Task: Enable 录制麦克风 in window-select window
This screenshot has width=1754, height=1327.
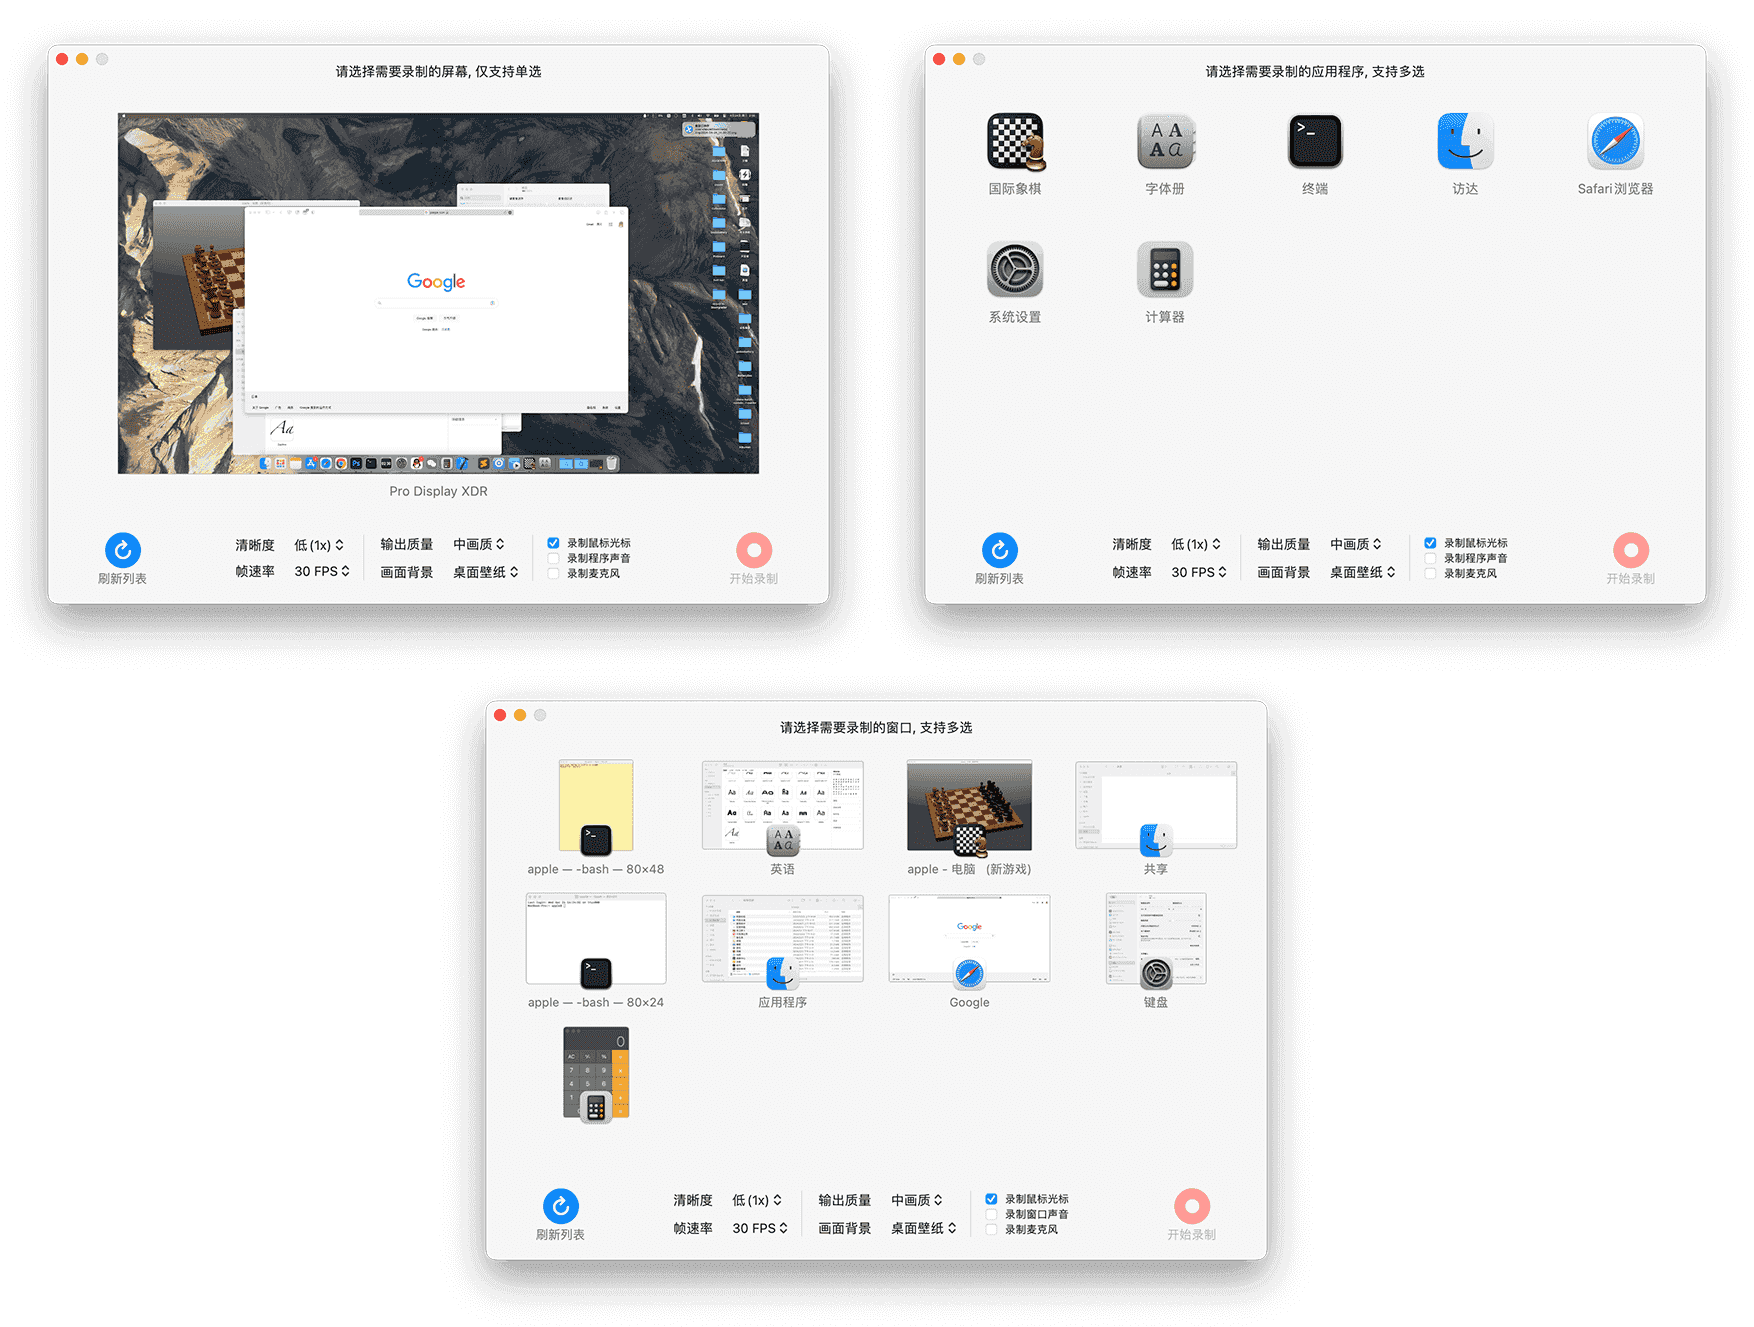Action: (x=991, y=1229)
